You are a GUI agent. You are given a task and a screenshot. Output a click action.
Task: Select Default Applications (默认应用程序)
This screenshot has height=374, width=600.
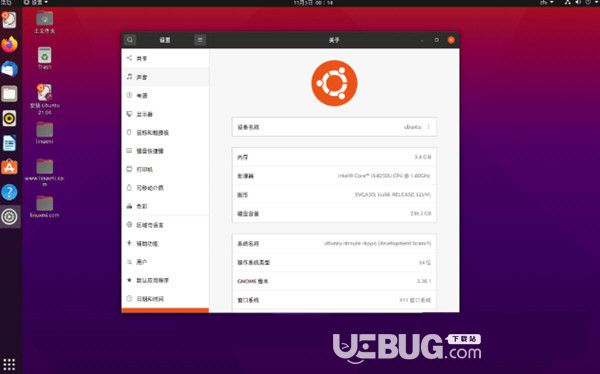(x=165, y=280)
